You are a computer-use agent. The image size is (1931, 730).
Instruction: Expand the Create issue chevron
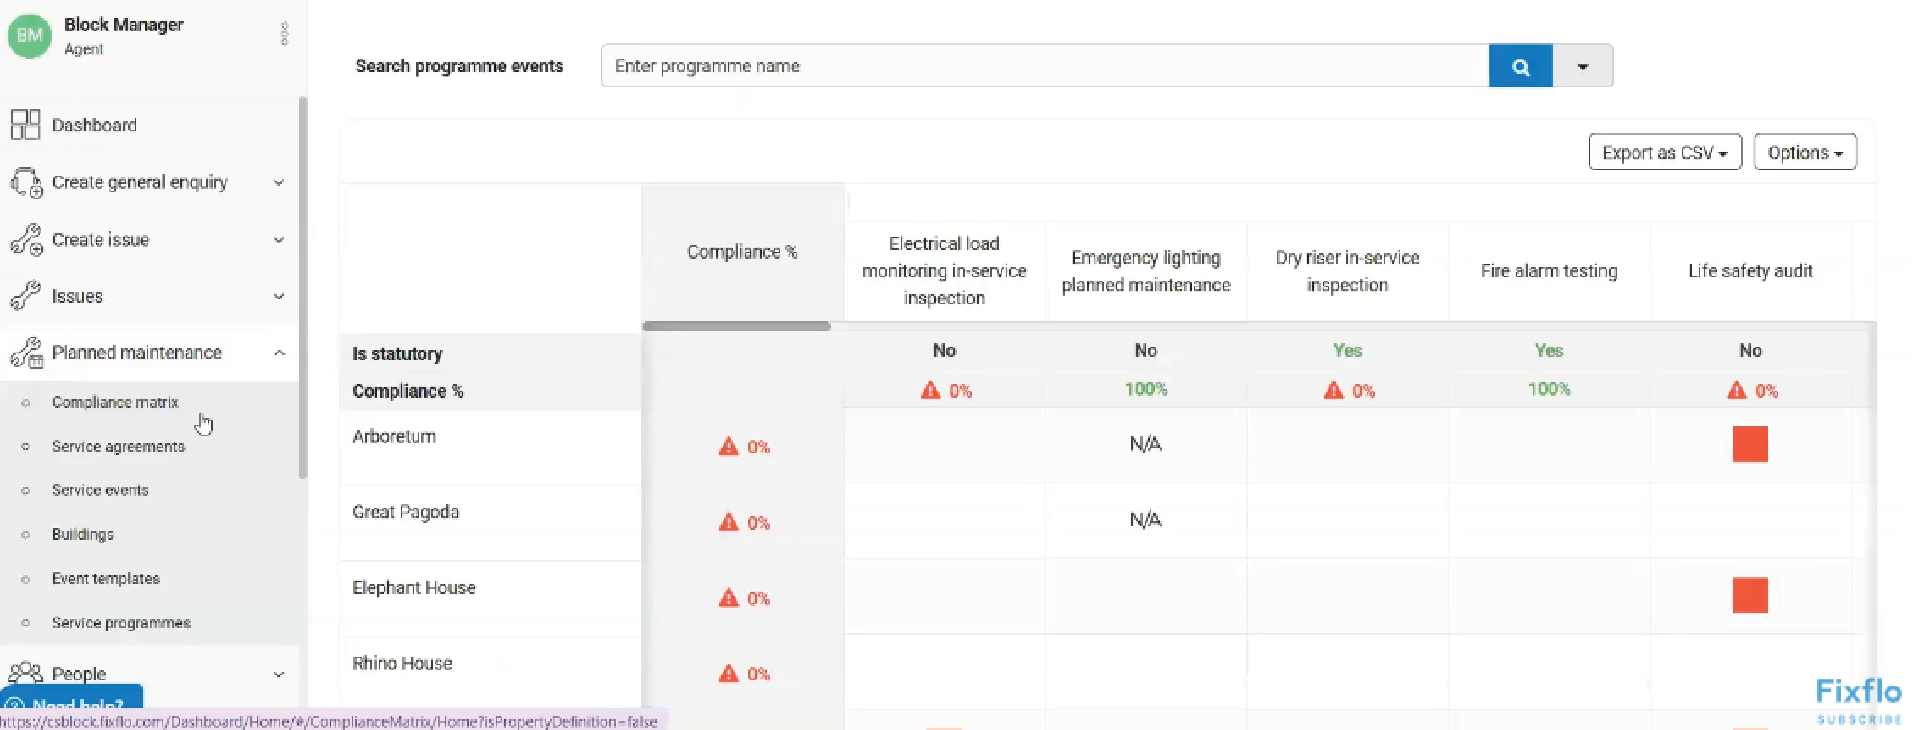point(279,240)
